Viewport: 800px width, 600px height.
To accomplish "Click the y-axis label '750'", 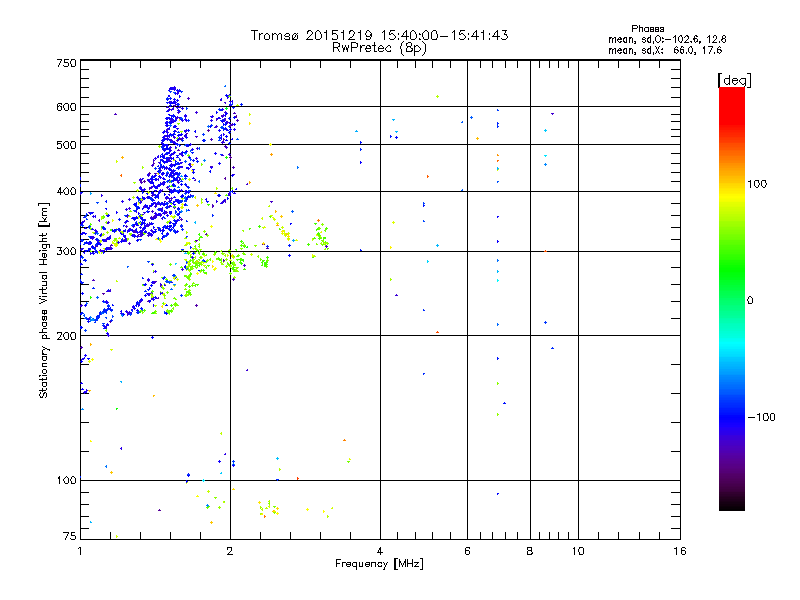I will click(x=66, y=63).
